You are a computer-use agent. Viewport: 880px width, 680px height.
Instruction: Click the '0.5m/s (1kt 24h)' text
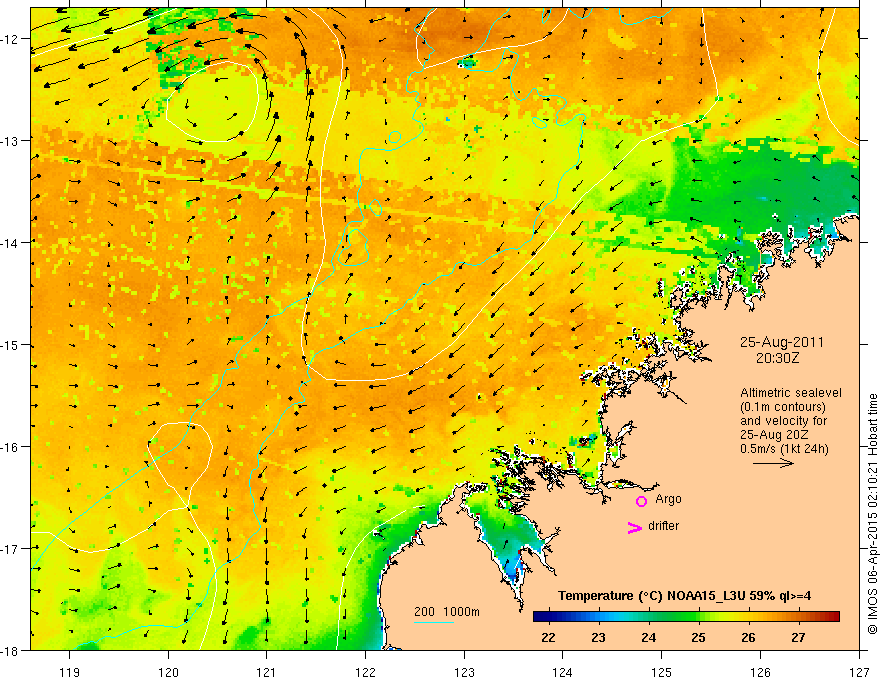point(784,449)
